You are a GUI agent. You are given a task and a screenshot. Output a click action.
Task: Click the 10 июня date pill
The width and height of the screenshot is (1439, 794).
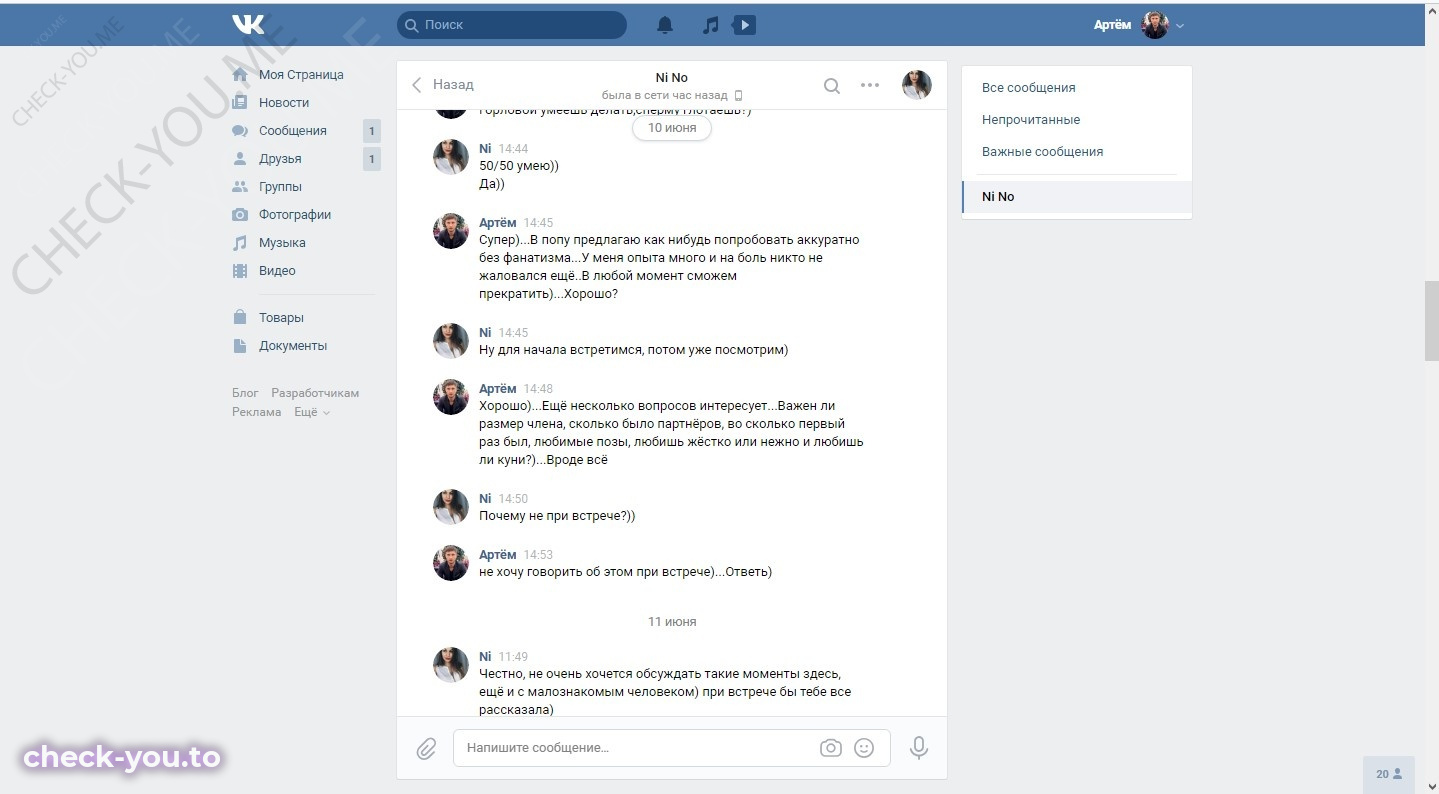pos(672,128)
